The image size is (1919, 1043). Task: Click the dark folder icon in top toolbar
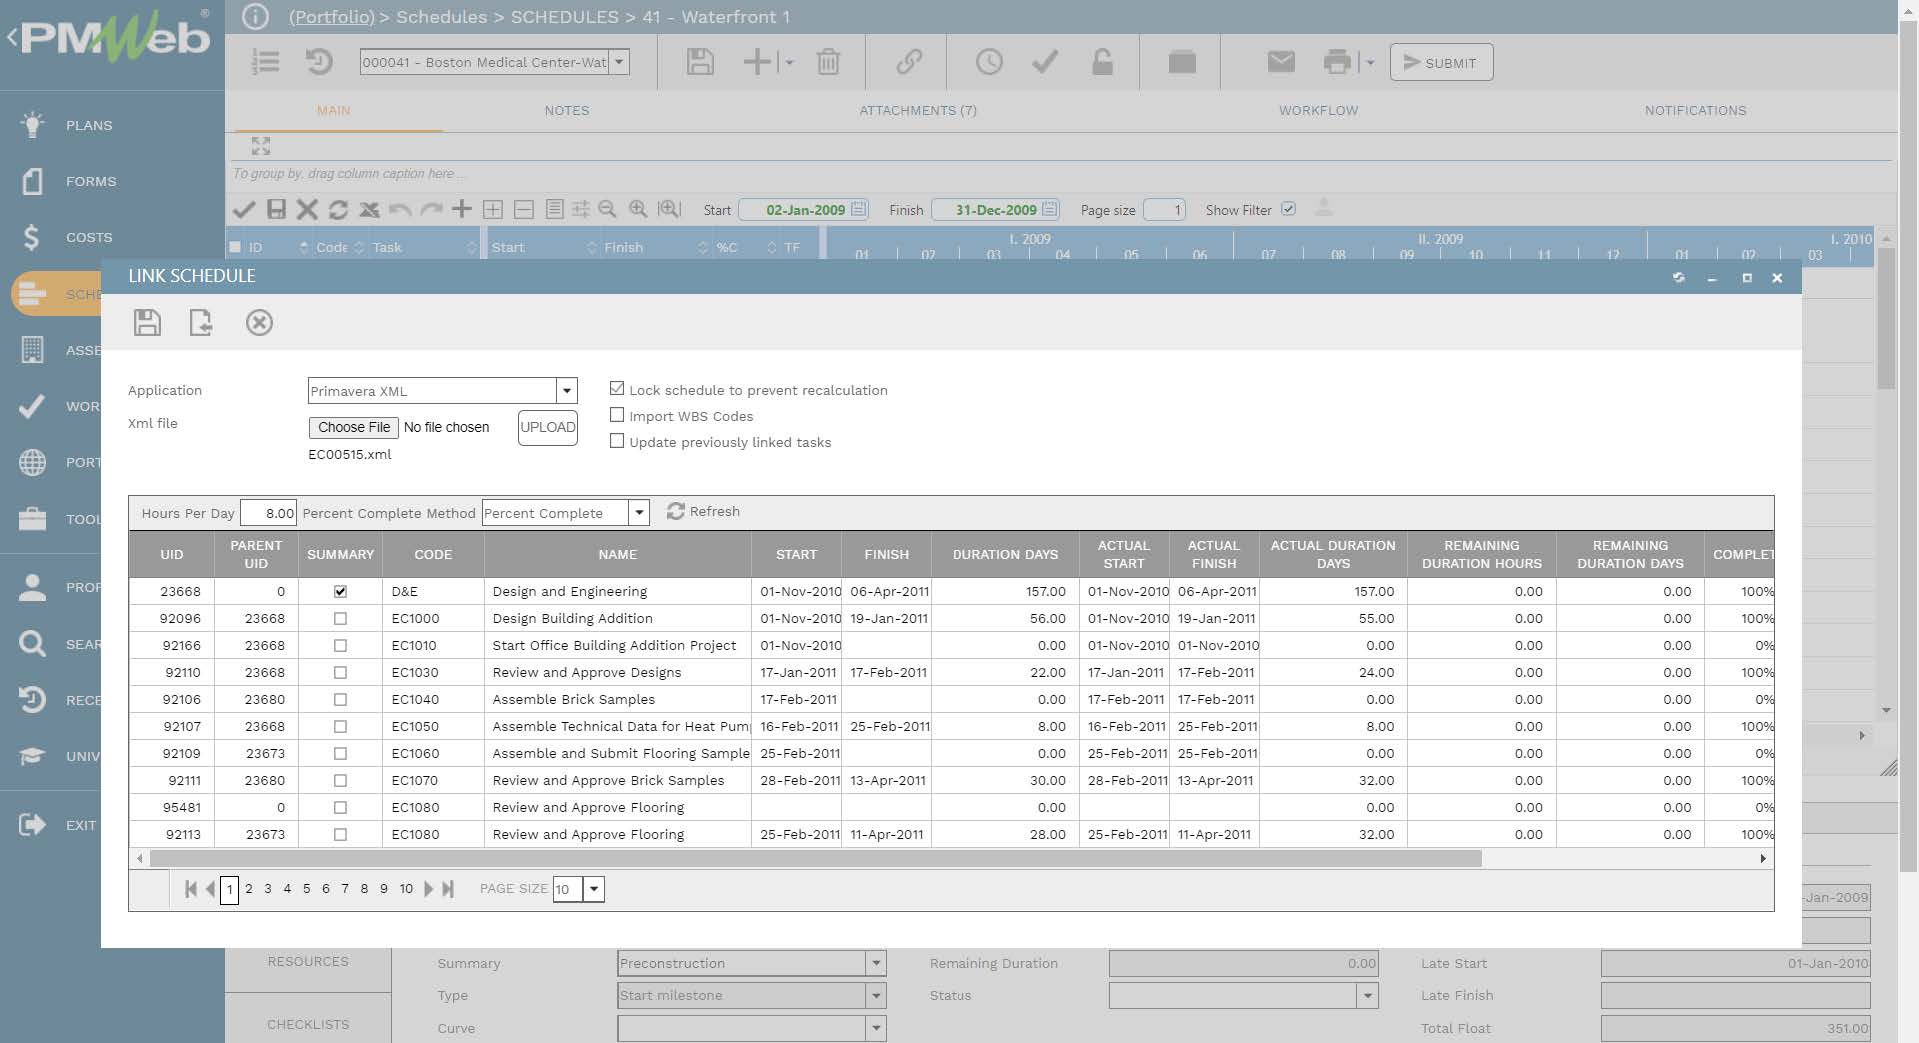1182,62
